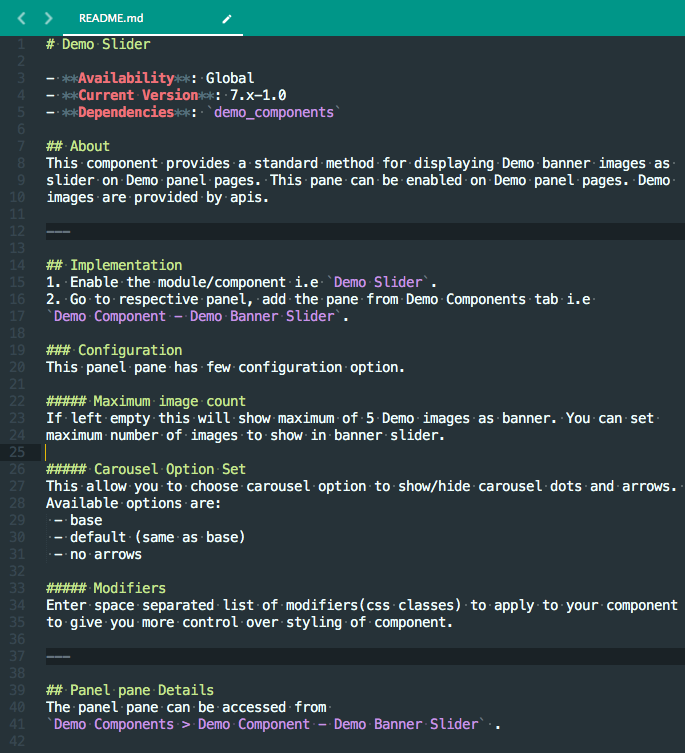
Task: Click the 'Maximum image count' heading
Action: tap(169, 401)
